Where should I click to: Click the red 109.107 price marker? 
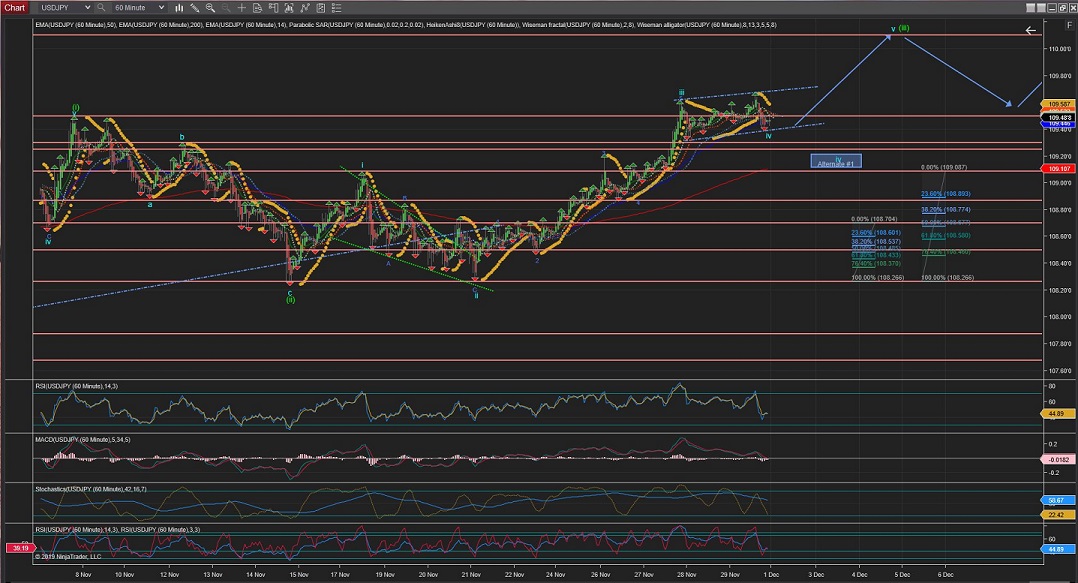tap(1057, 168)
